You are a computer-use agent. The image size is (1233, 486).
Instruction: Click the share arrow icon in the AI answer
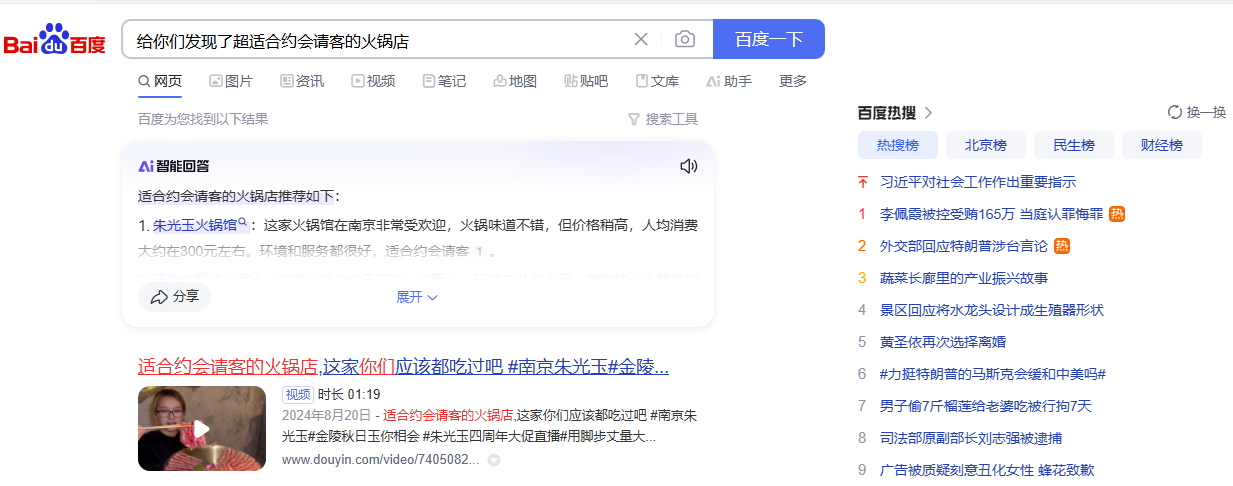(x=158, y=297)
